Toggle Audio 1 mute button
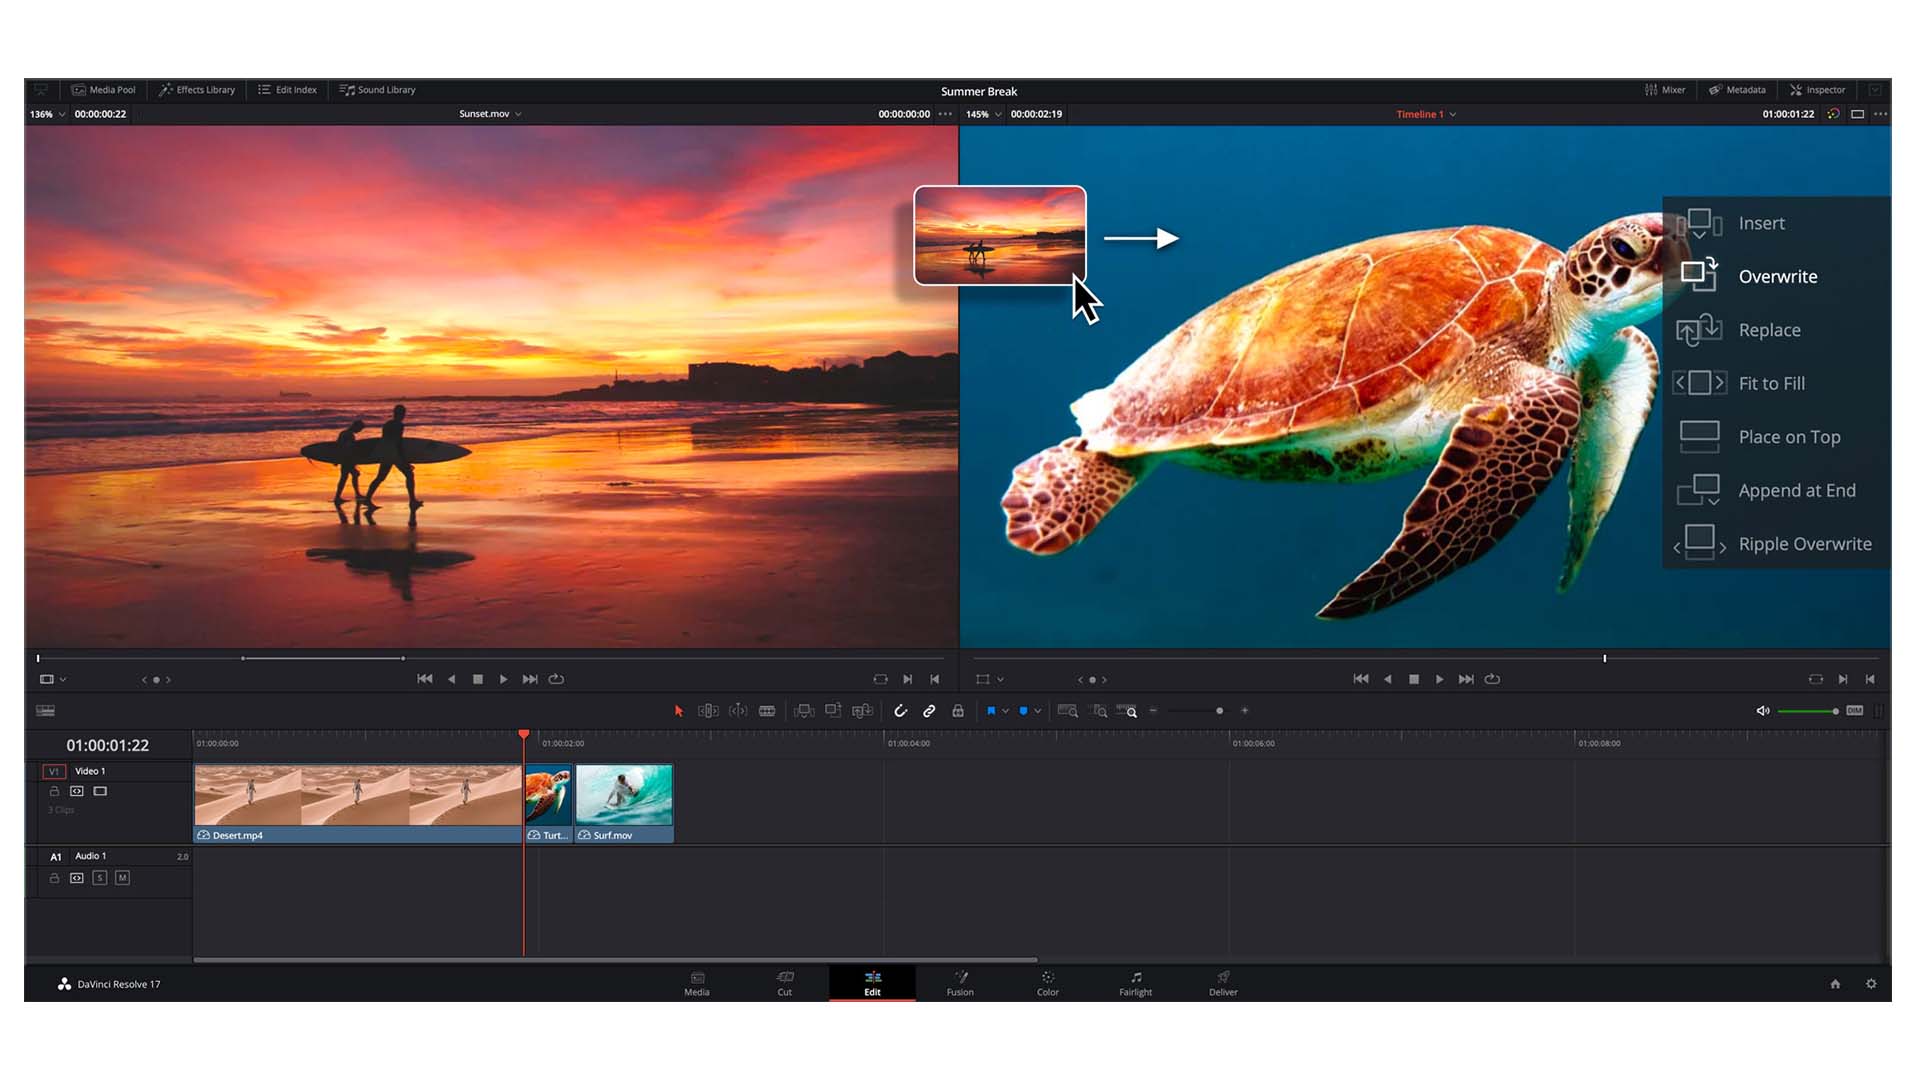 tap(123, 876)
